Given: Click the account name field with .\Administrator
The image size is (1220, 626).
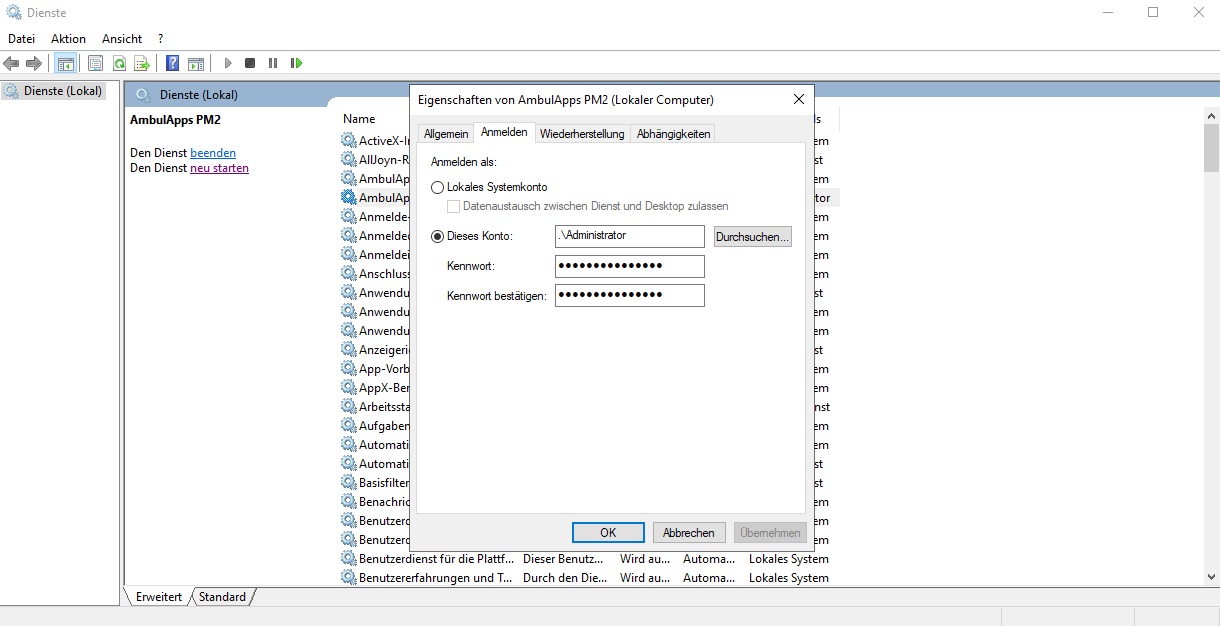Looking at the screenshot, I should 630,236.
